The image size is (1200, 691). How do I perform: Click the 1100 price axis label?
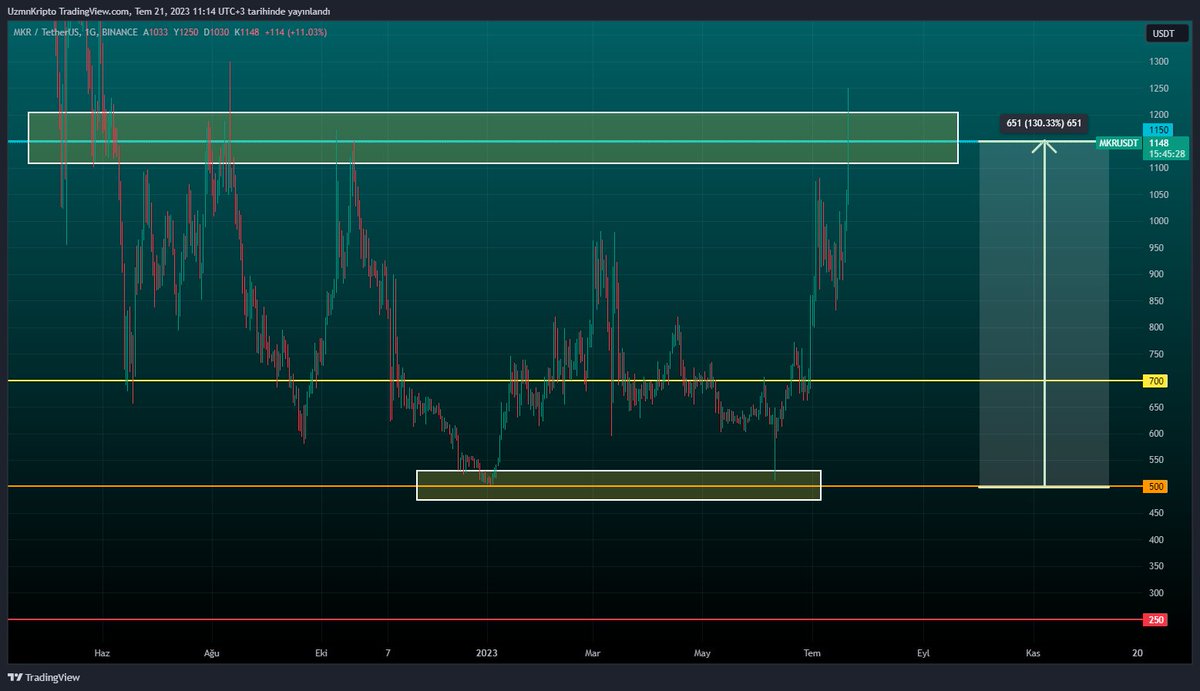coord(1158,168)
